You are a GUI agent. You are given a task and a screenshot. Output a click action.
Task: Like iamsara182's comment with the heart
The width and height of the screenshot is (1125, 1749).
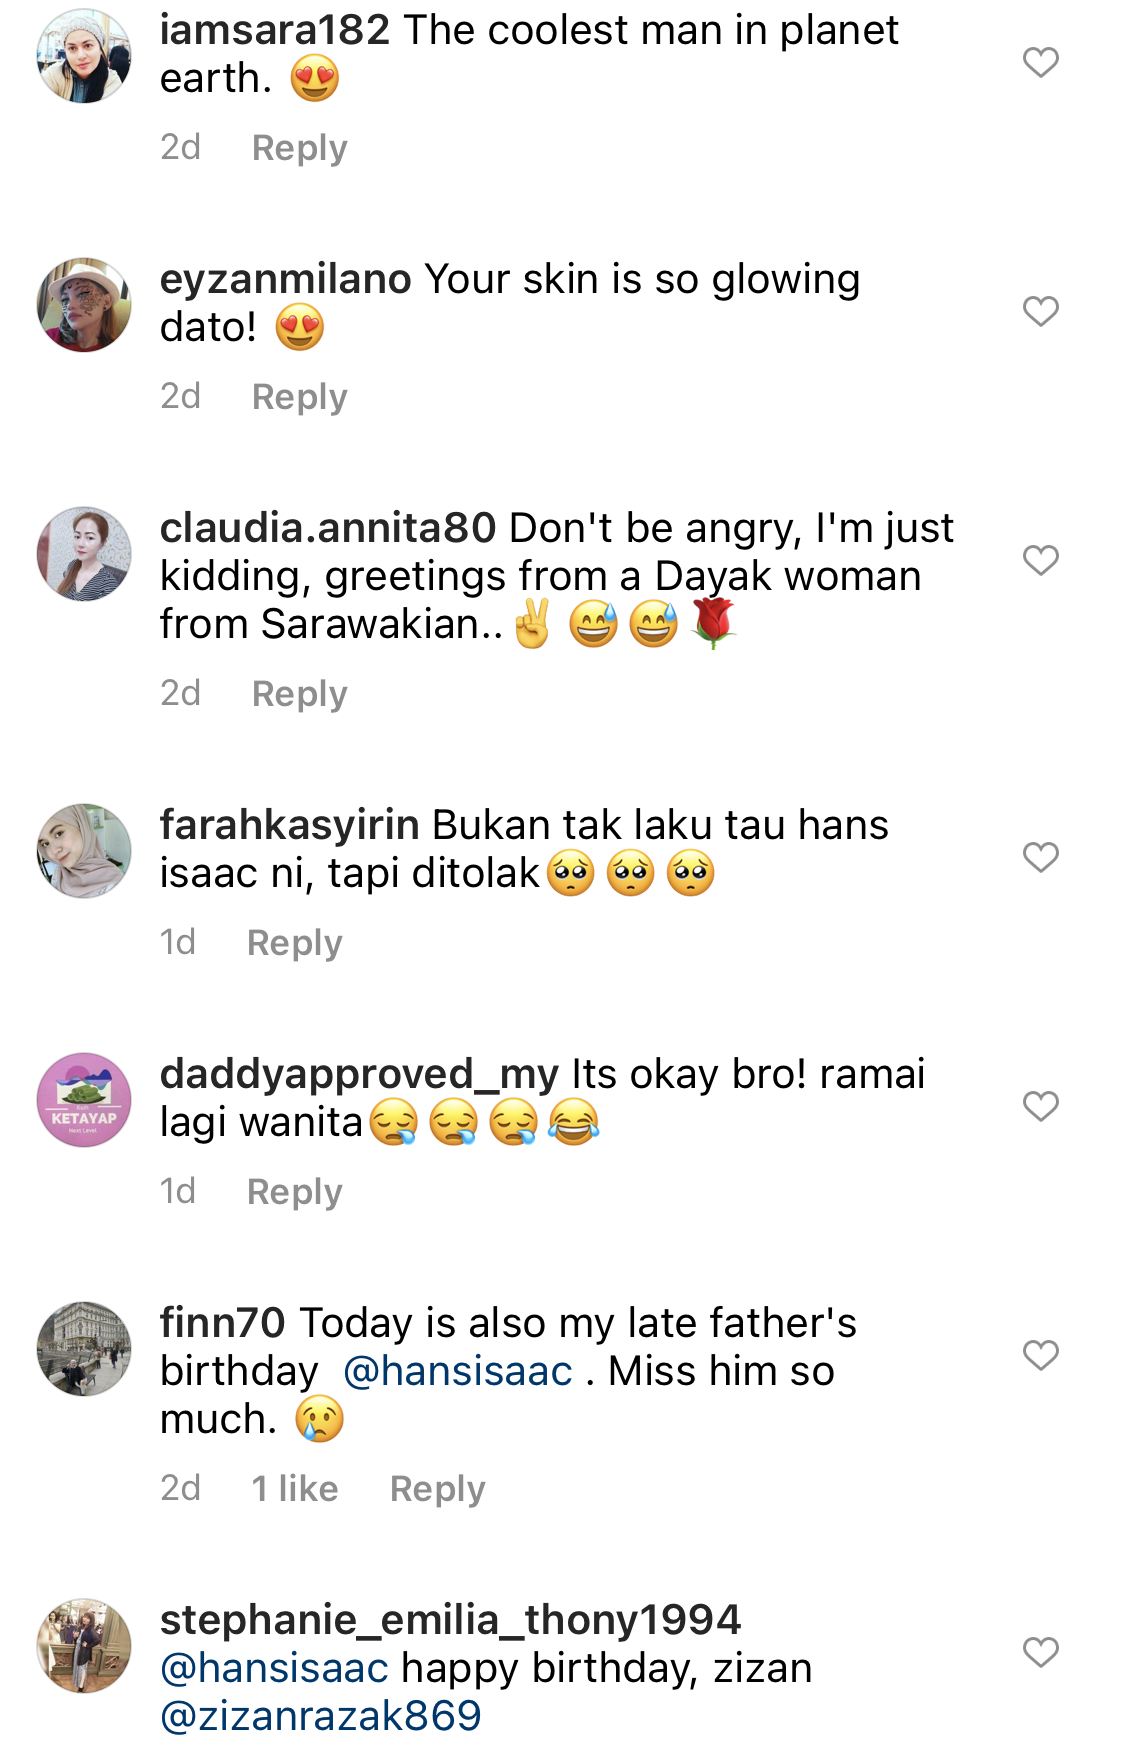point(1040,62)
